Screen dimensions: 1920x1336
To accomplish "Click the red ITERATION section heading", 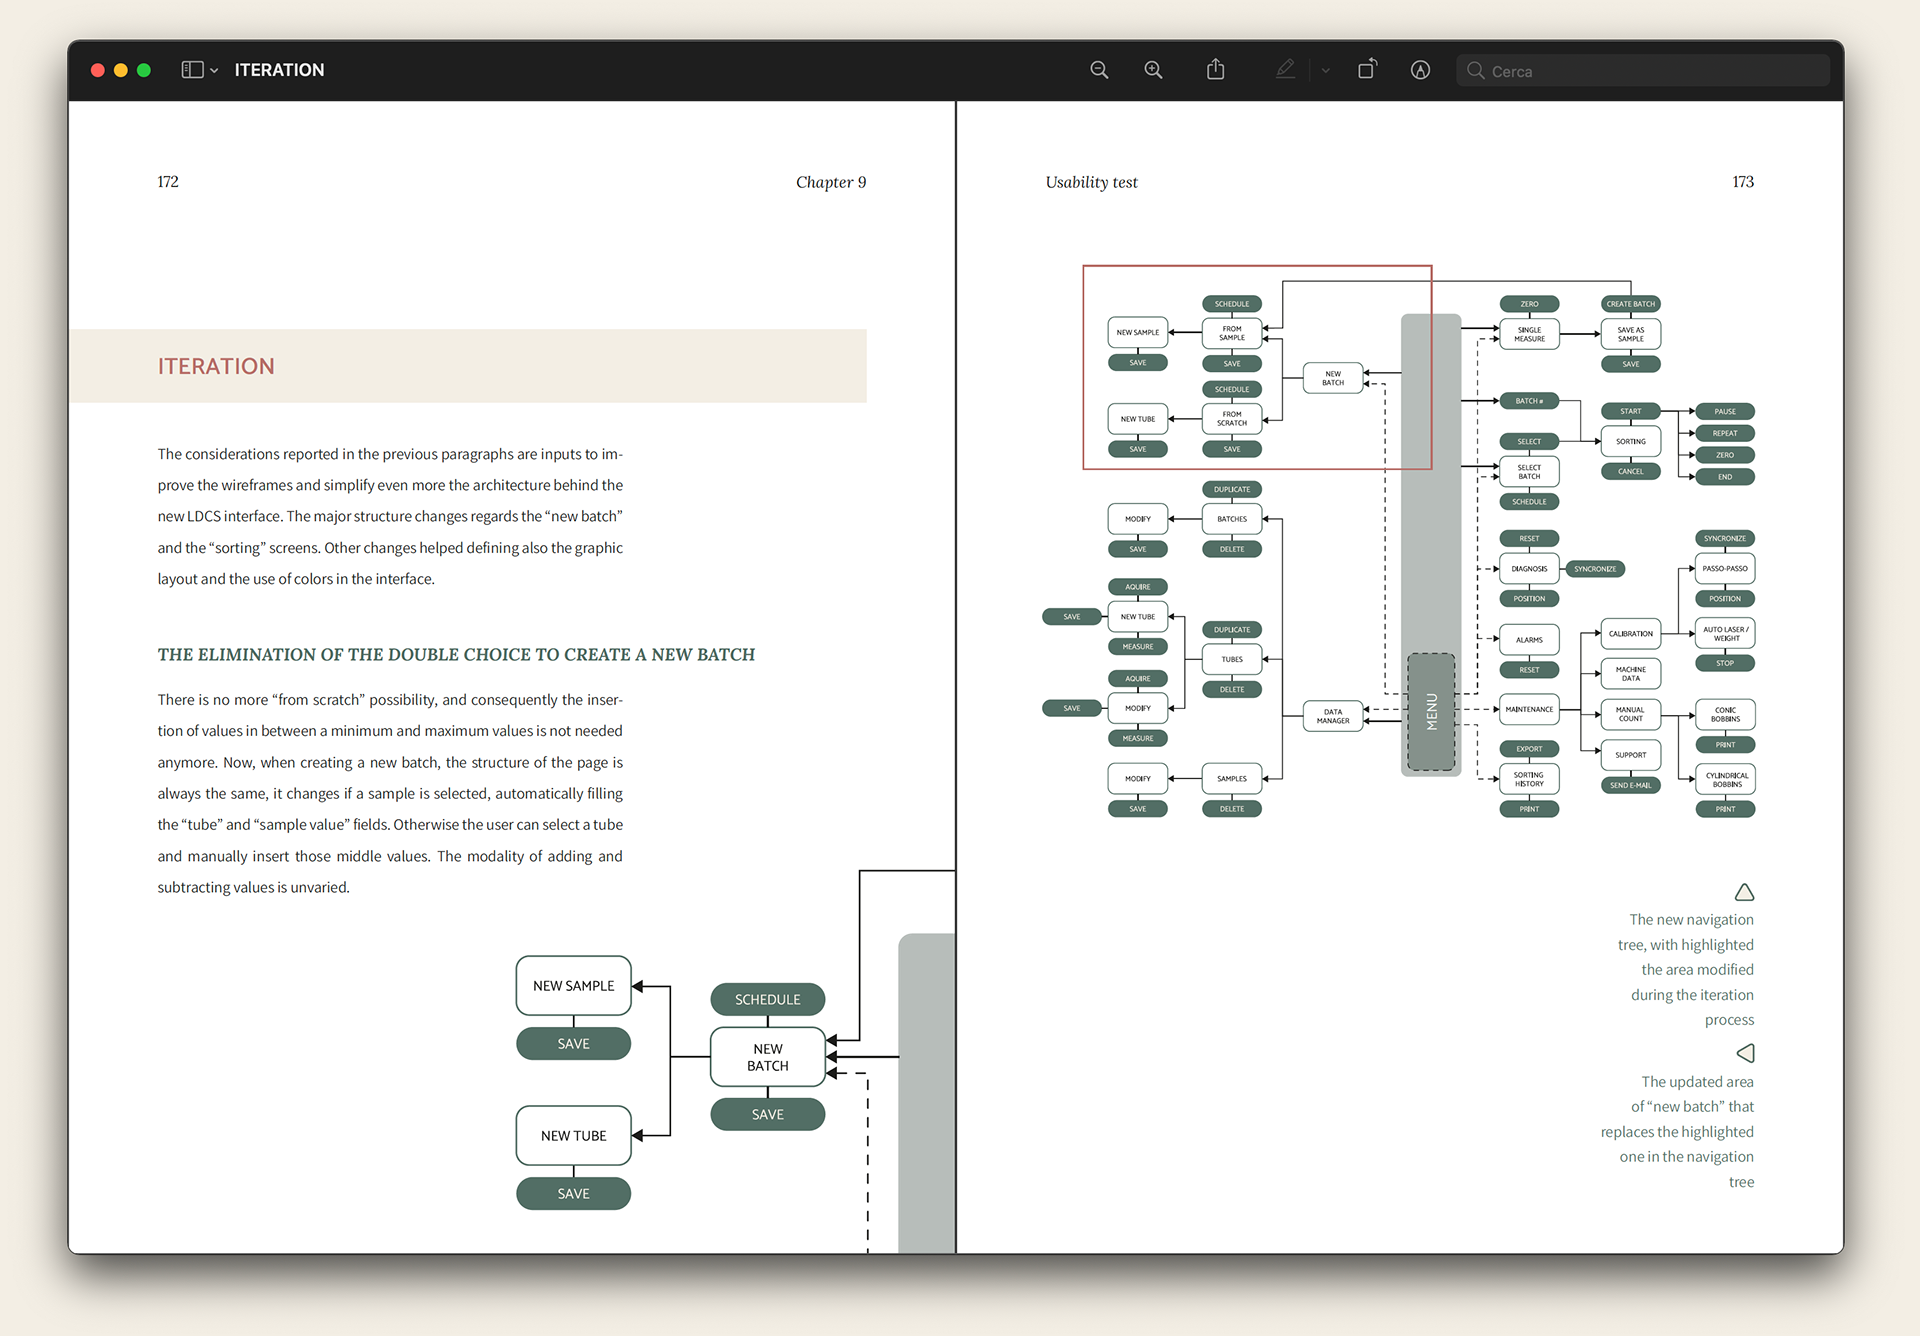I will click(216, 366).
